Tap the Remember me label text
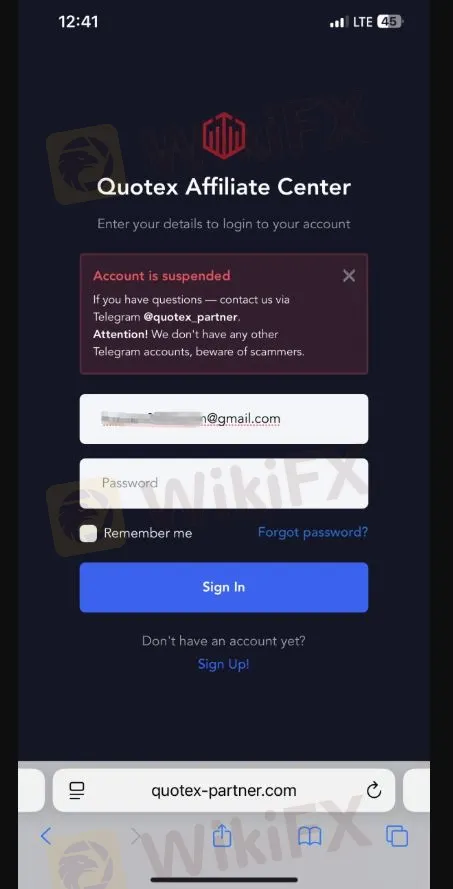 (147, 533)
